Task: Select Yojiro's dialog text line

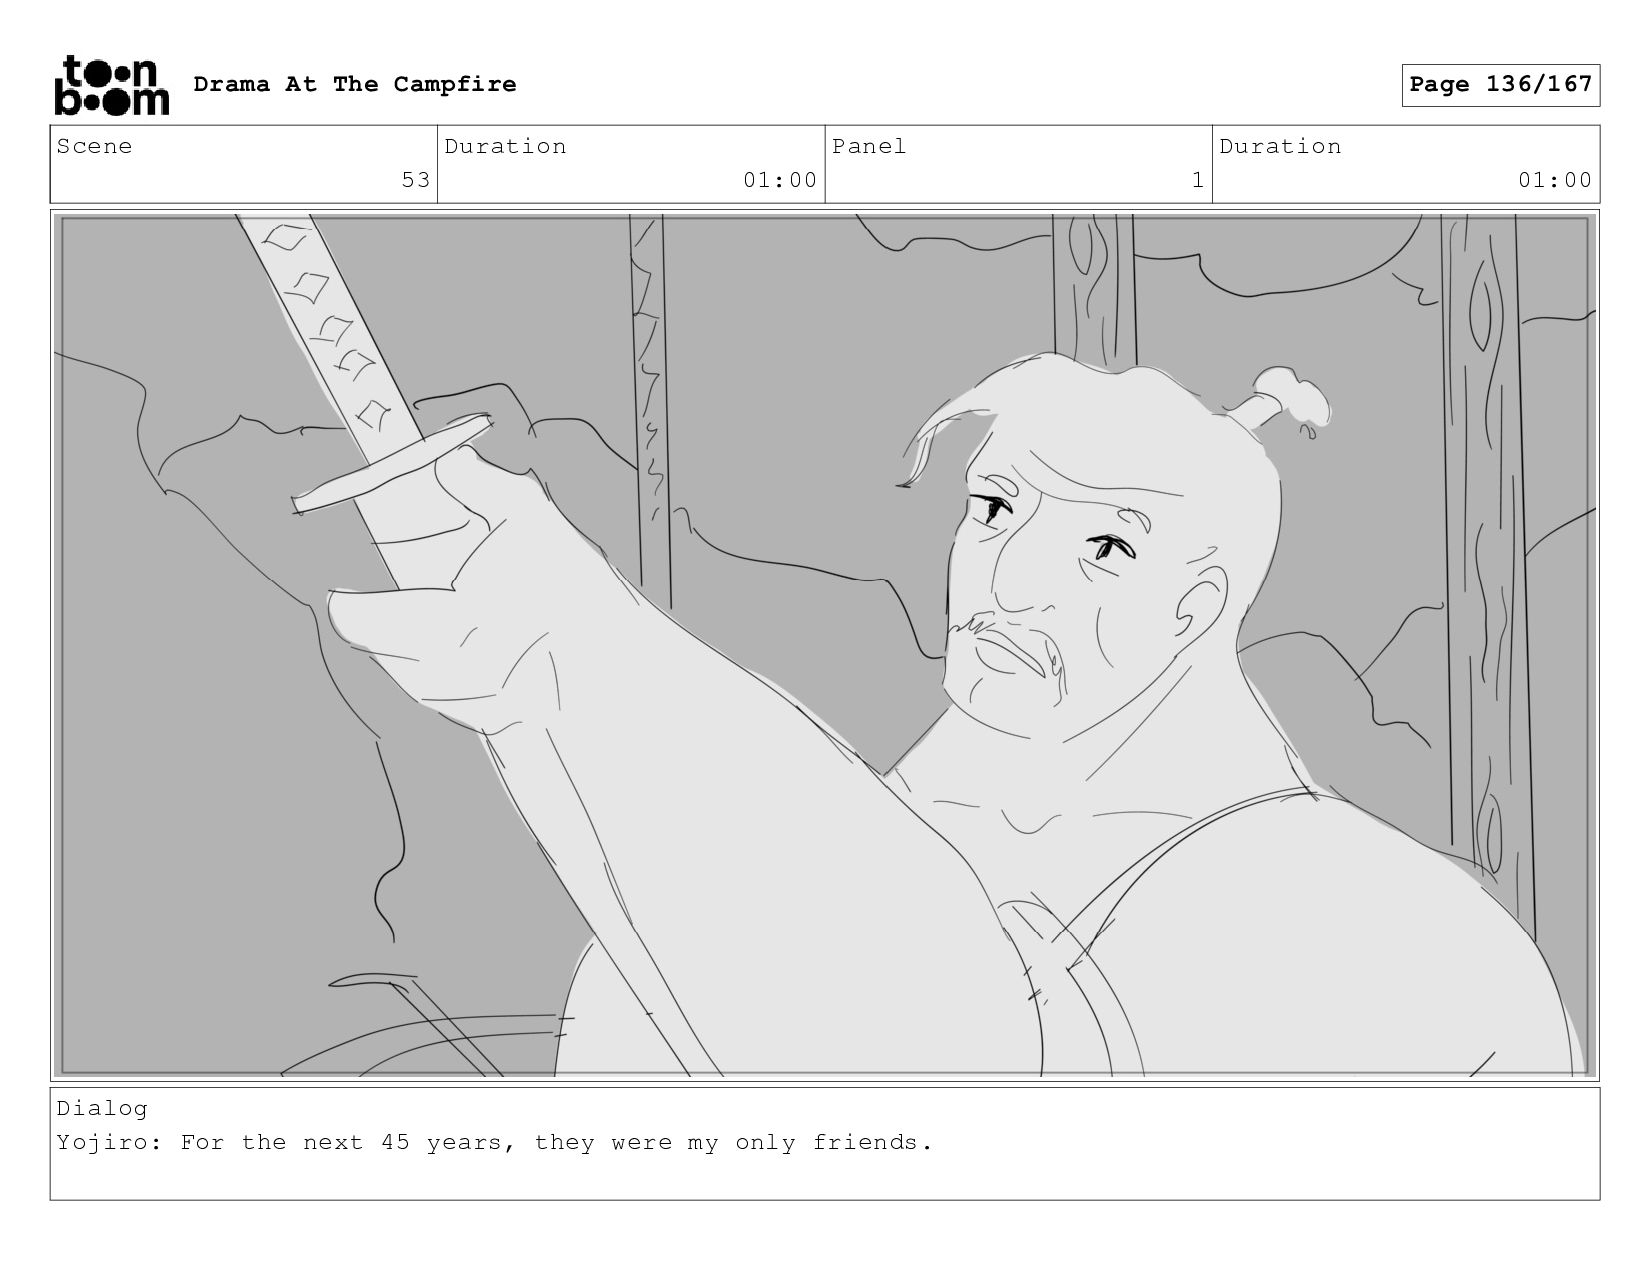Action: (494, 1142)
